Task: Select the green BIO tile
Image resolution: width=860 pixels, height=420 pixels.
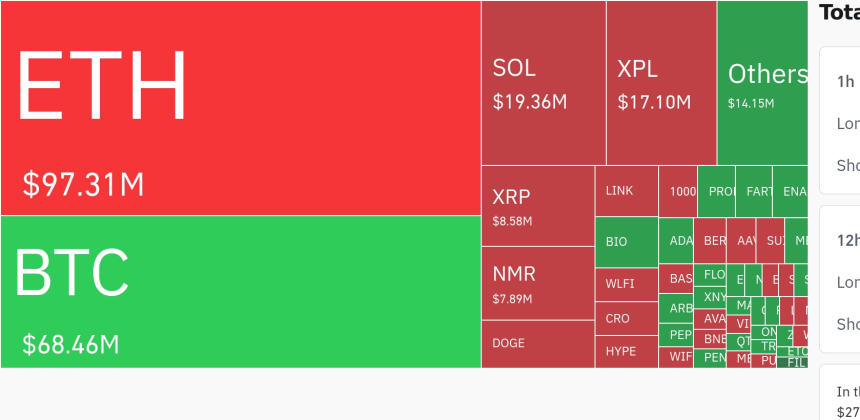Action: pos(626,242)
